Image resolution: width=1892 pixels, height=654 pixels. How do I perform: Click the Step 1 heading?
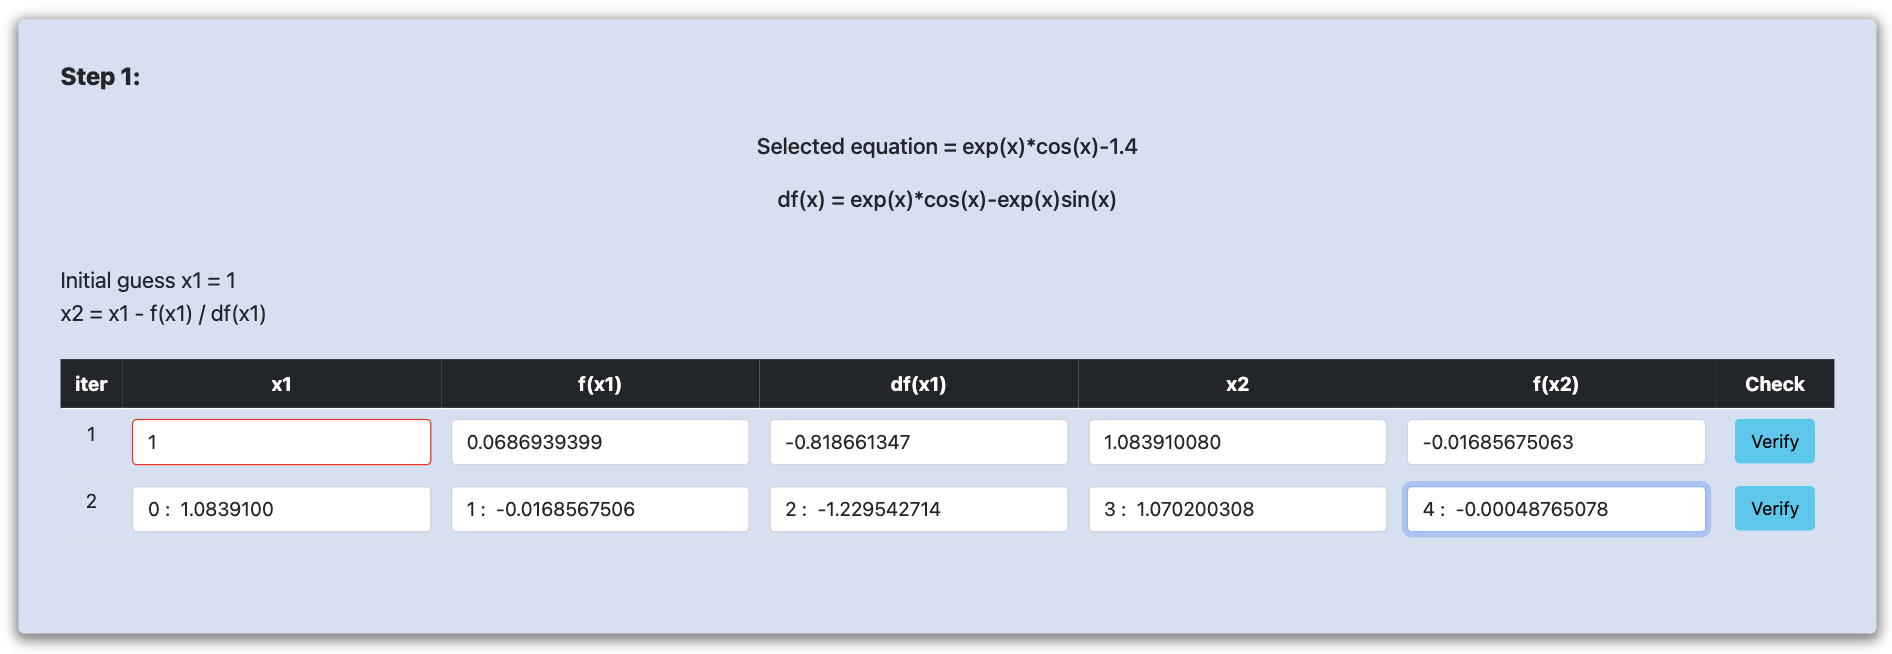click(100, 77)
